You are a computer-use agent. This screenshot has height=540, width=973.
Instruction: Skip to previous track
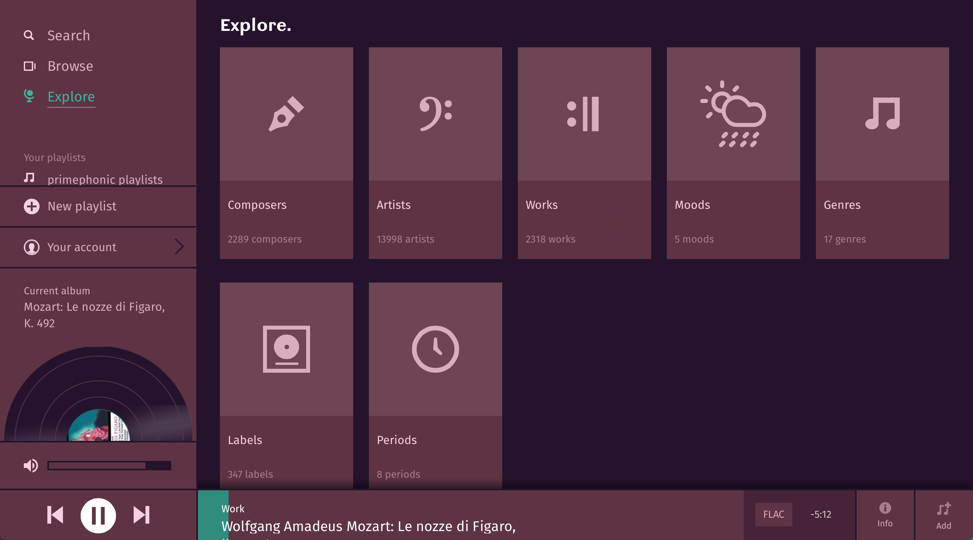coord(55,515)
